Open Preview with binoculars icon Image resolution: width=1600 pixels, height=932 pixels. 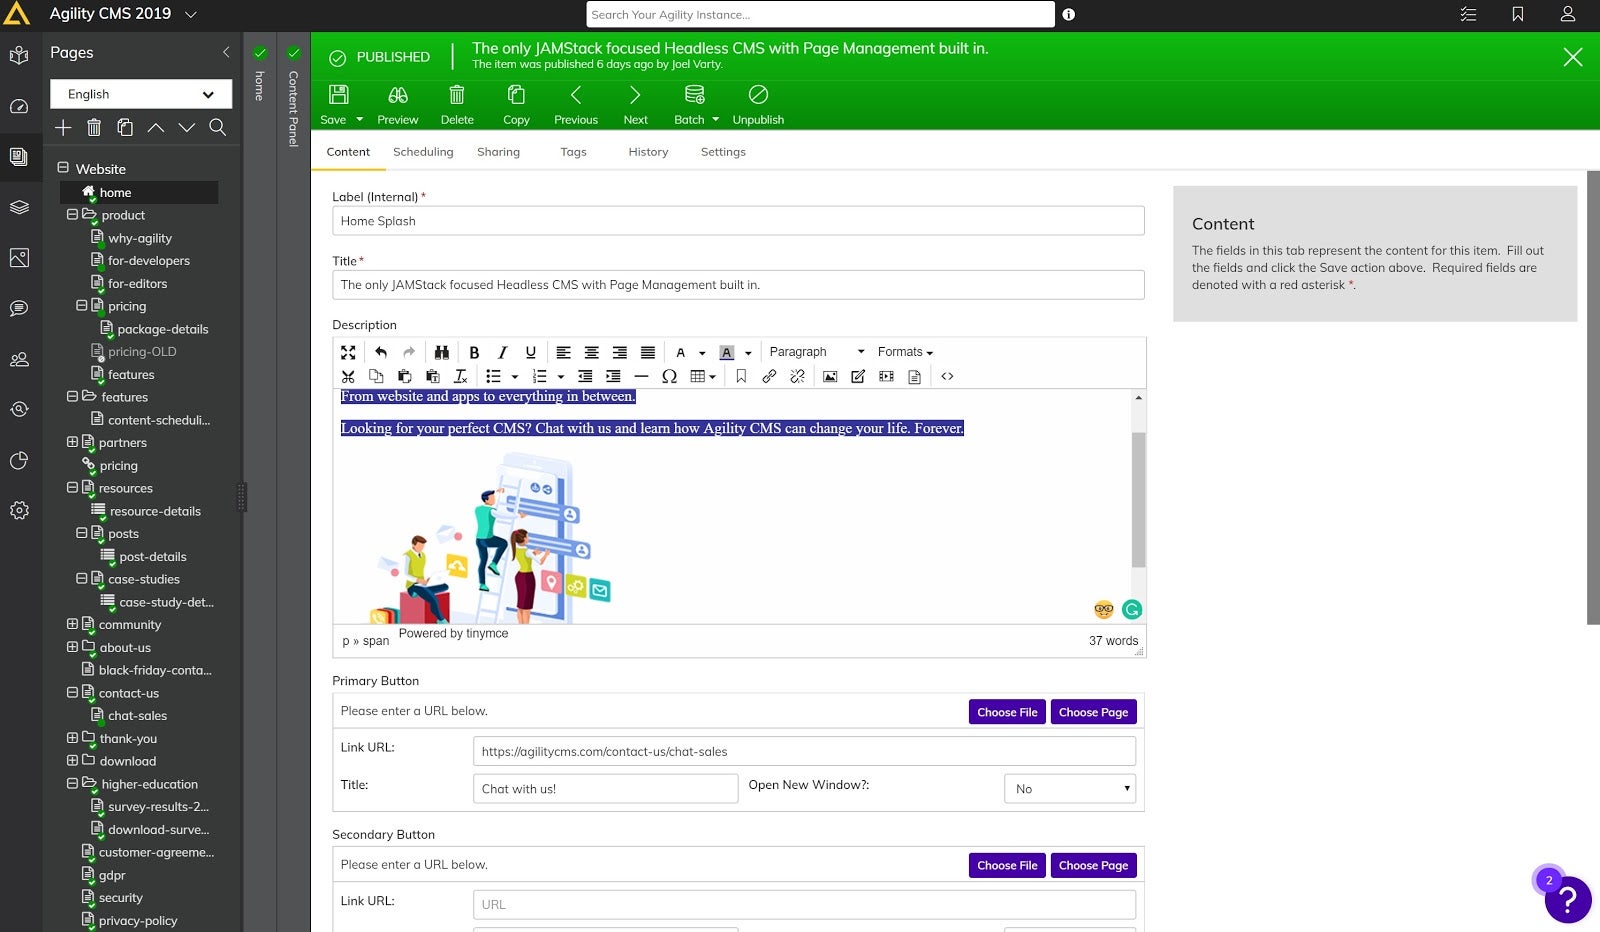click(398, 95)
